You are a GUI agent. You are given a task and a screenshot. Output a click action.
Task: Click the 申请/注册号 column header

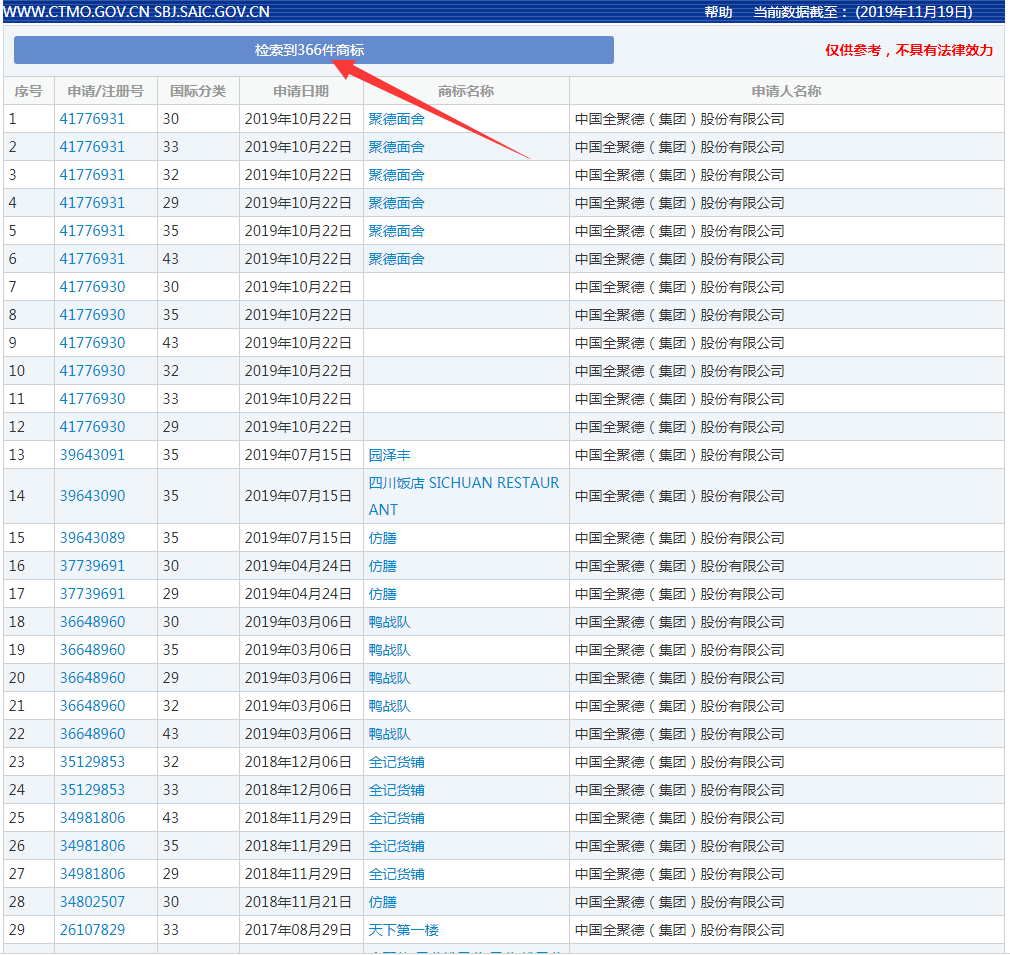106,91
